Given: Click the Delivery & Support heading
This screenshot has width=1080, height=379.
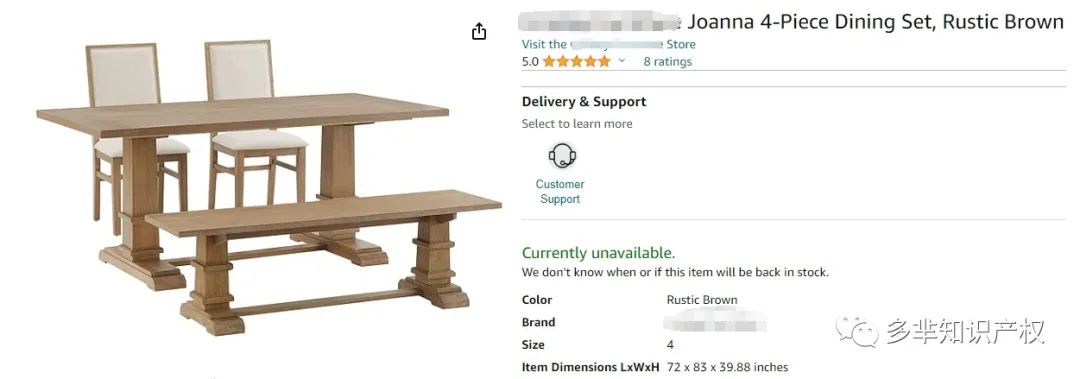Looking at the screenshot, I should [x=583, y=101].
